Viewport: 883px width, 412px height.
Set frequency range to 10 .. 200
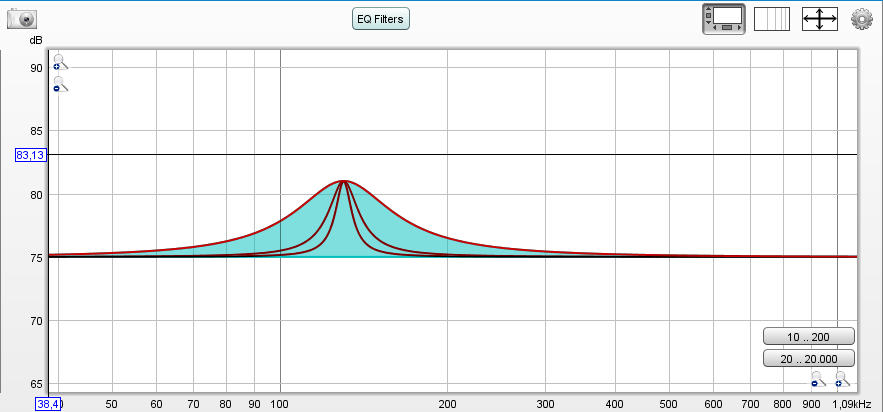point(809,336)
